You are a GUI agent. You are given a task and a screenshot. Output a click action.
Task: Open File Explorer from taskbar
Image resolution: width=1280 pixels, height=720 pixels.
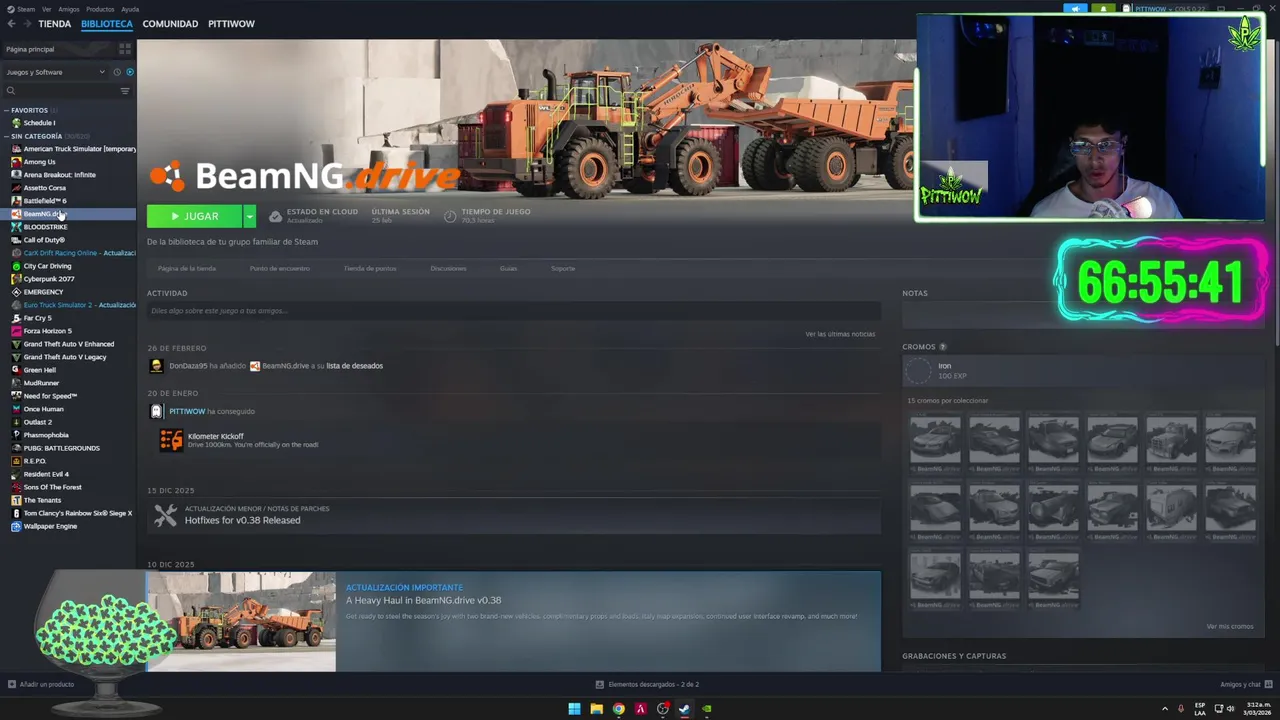[x=596, y=709]
